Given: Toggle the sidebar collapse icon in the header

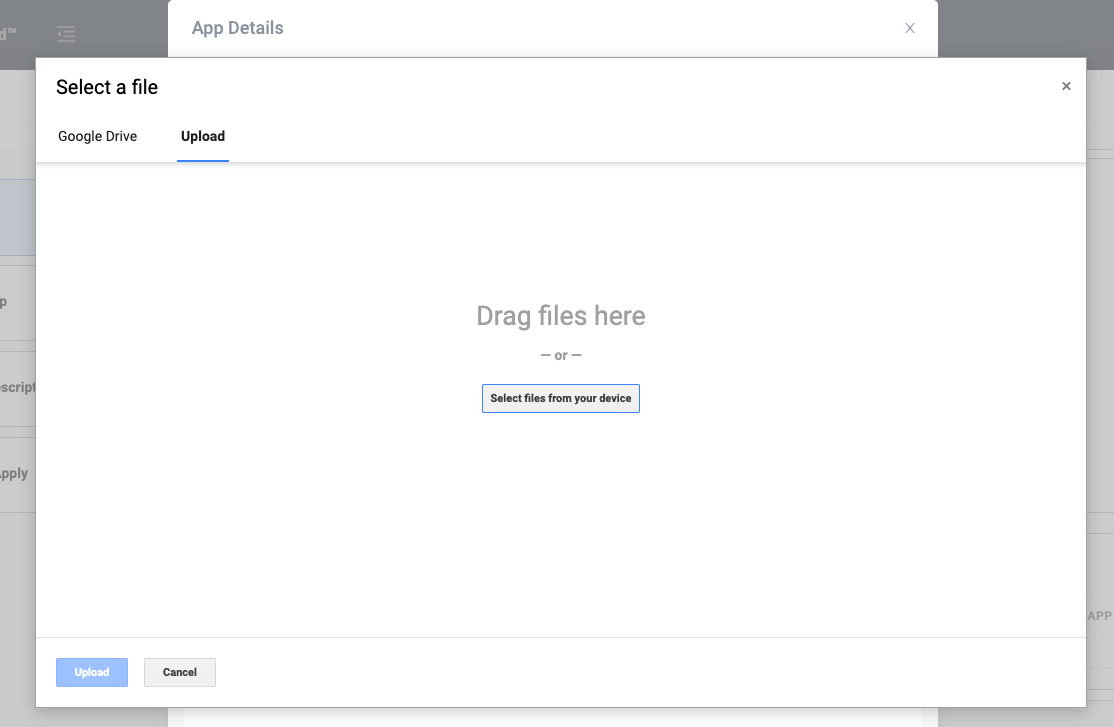Looking at the screenshot, I should coord(66,34).
